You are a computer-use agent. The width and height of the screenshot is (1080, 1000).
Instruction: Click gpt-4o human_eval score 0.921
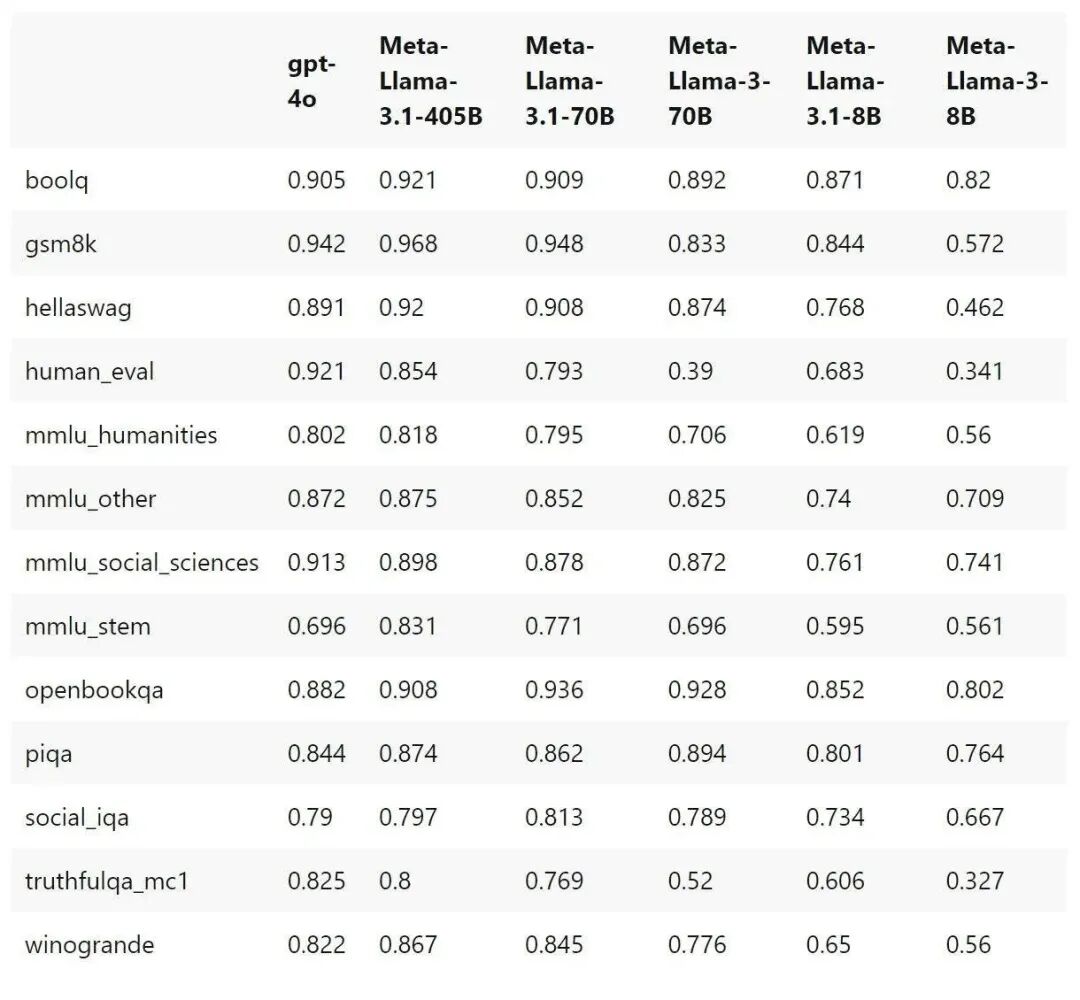point(316,371)
